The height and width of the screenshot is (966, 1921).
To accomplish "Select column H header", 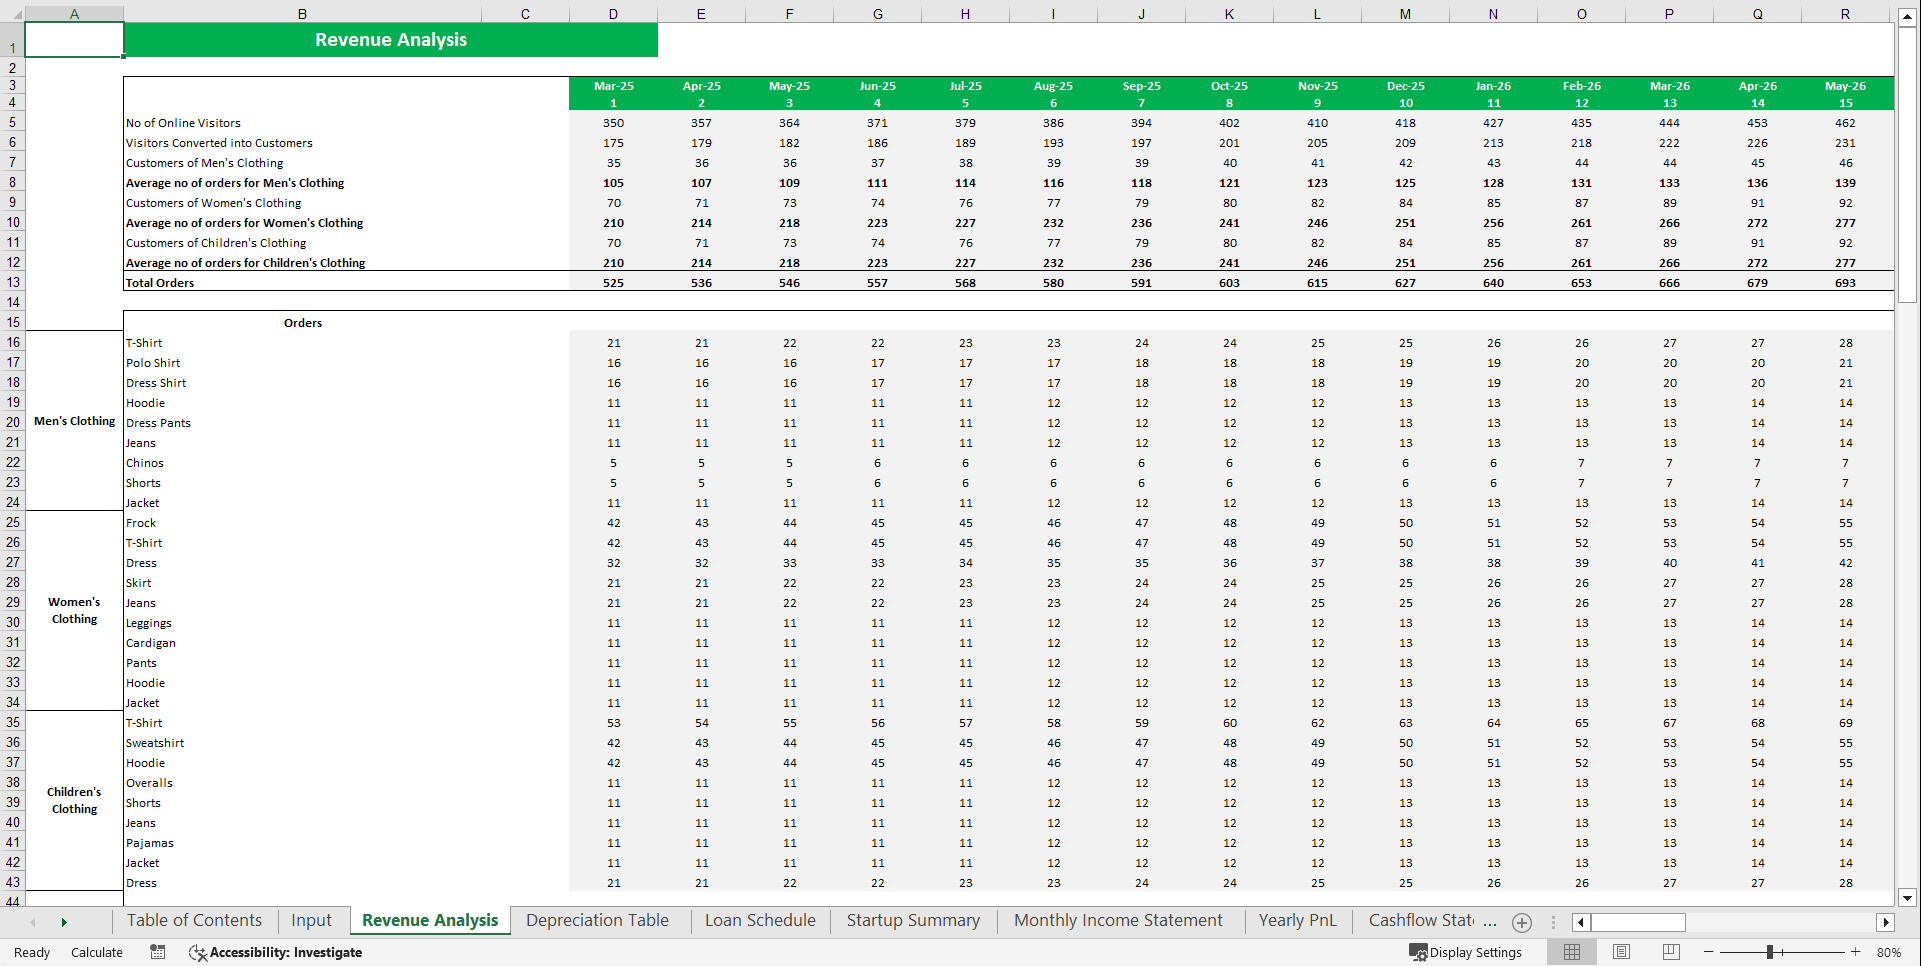I will [965, 14].
